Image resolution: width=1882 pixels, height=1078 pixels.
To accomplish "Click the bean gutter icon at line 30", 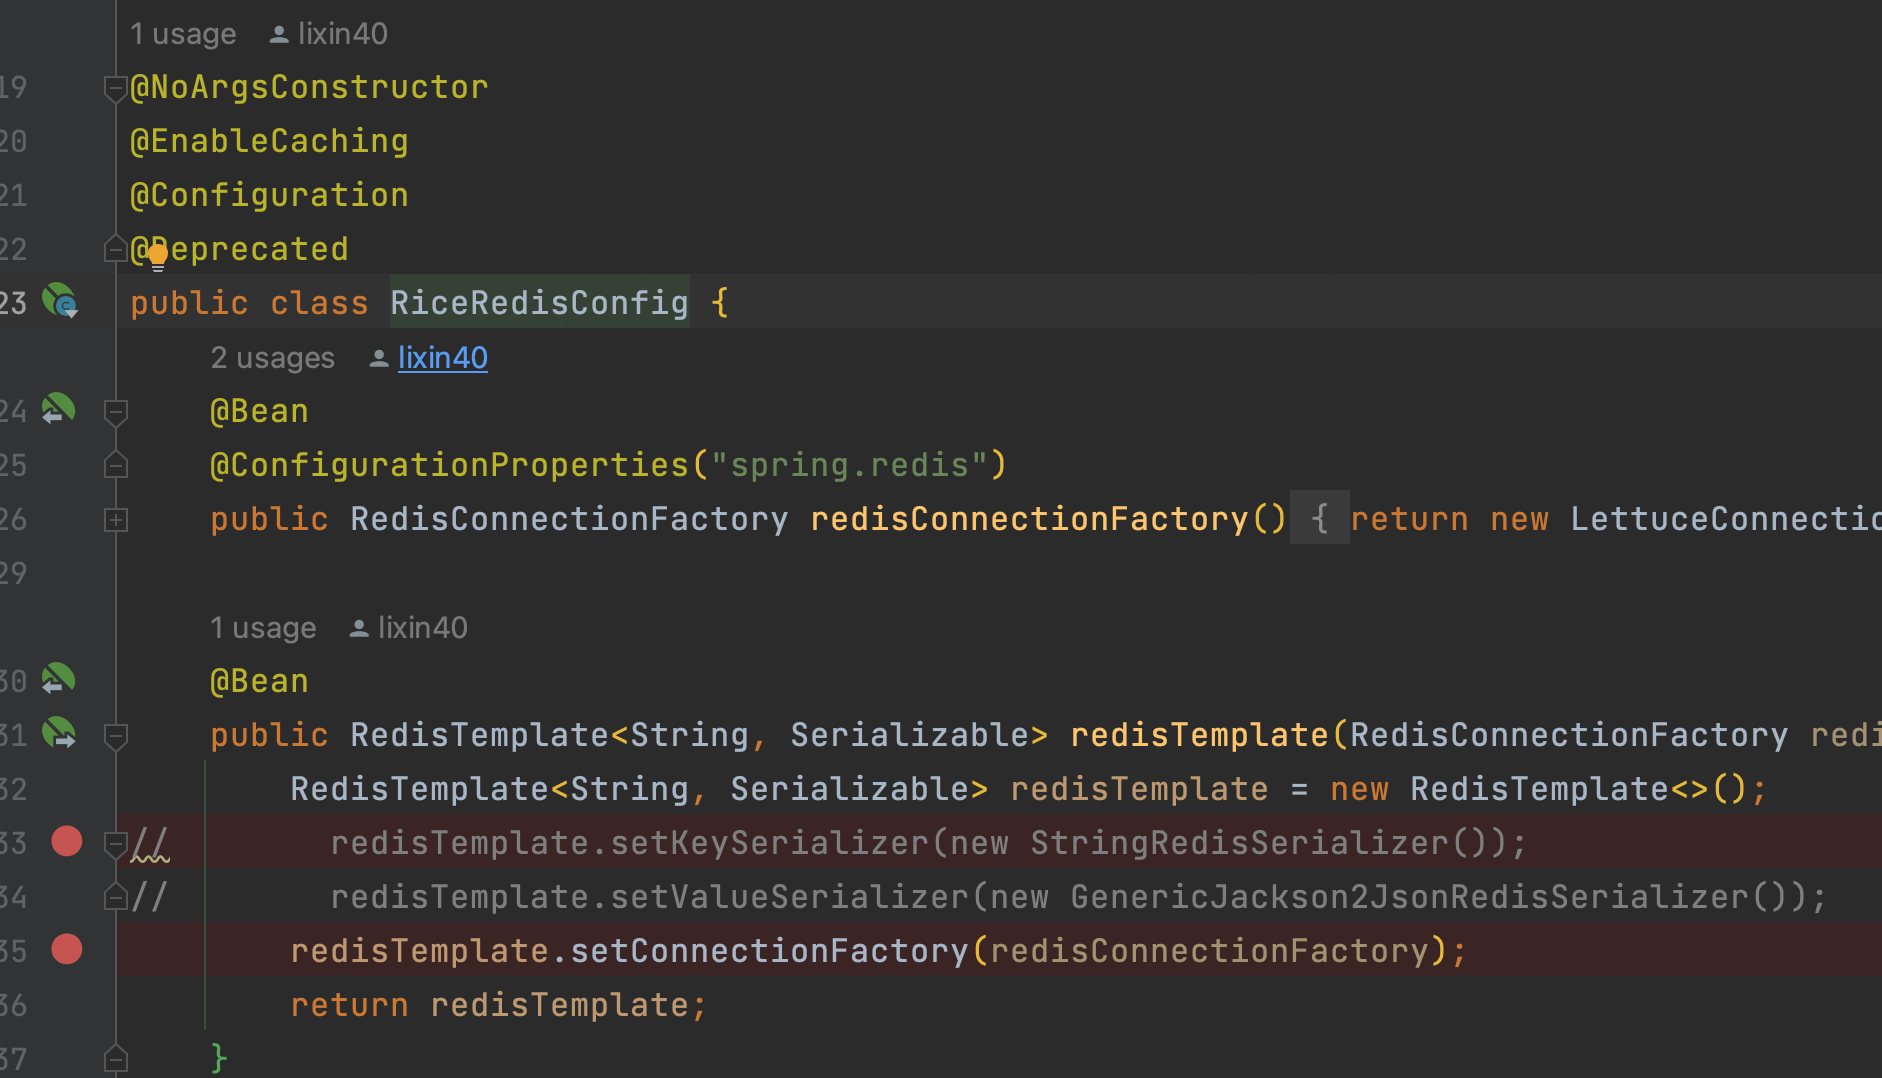I will 58,679.
